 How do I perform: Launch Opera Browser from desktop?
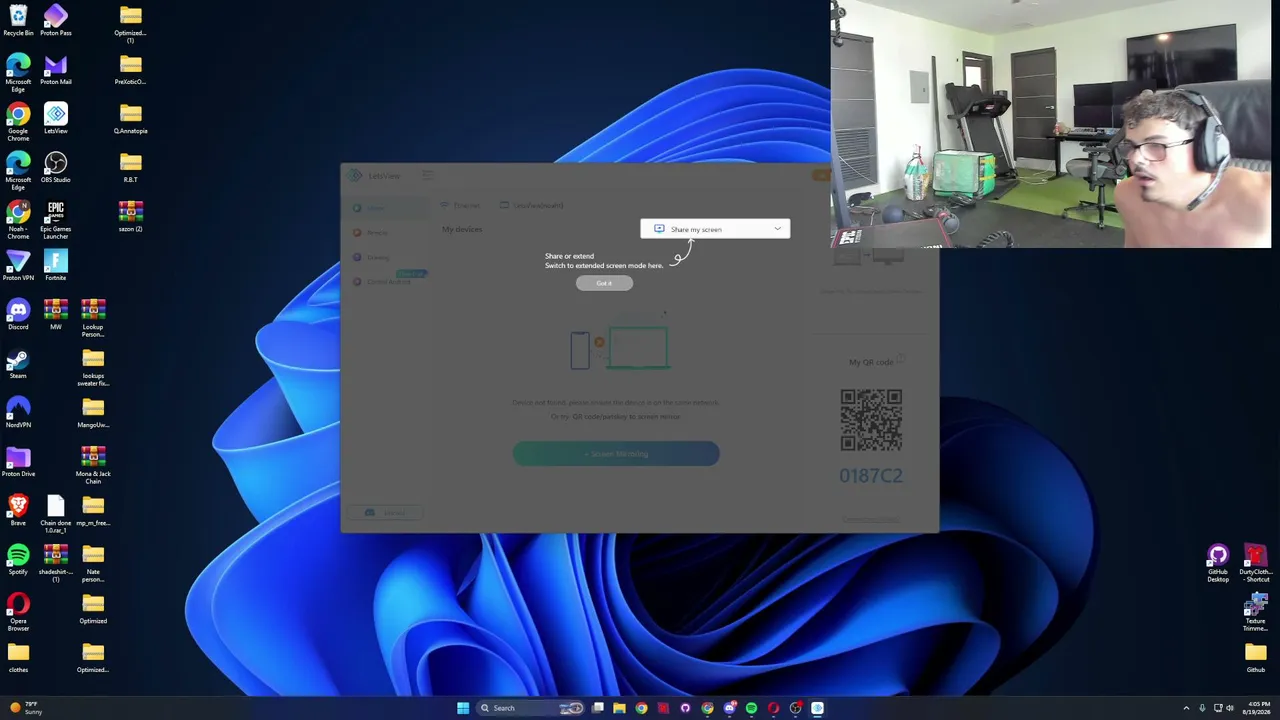coord(18,612)
